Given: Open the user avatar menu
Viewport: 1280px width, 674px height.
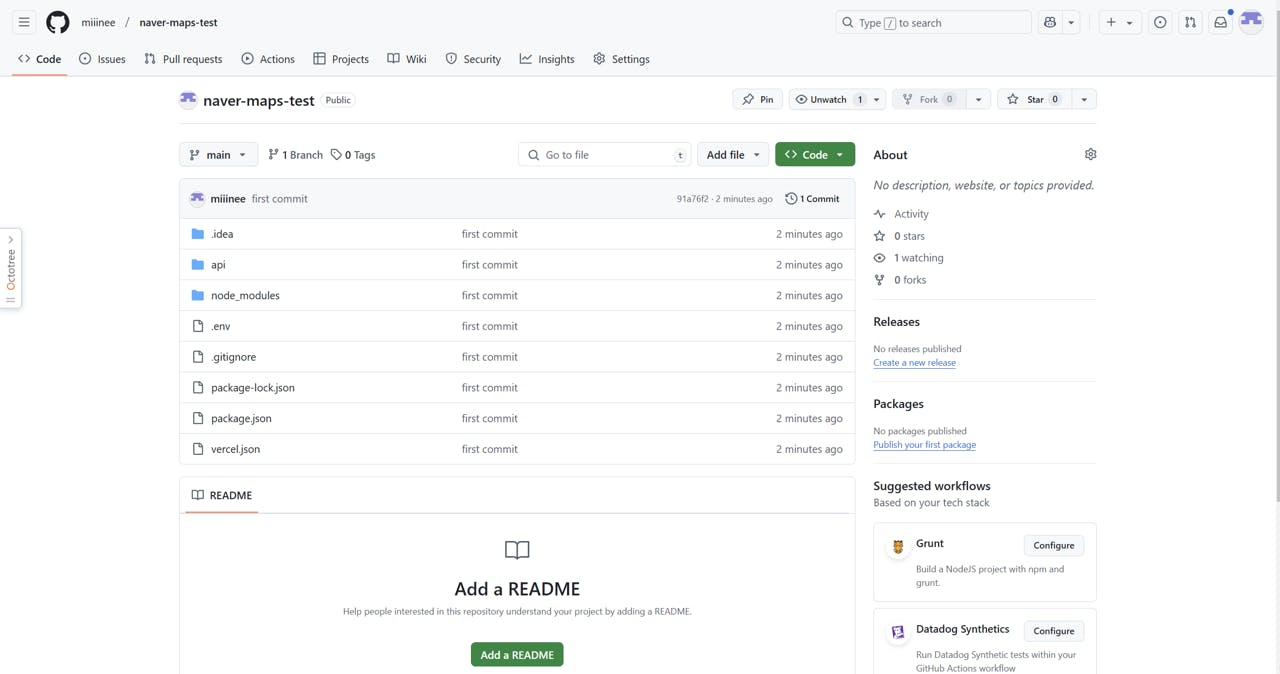Looking at the screenshot, I should pos(1251,22).
